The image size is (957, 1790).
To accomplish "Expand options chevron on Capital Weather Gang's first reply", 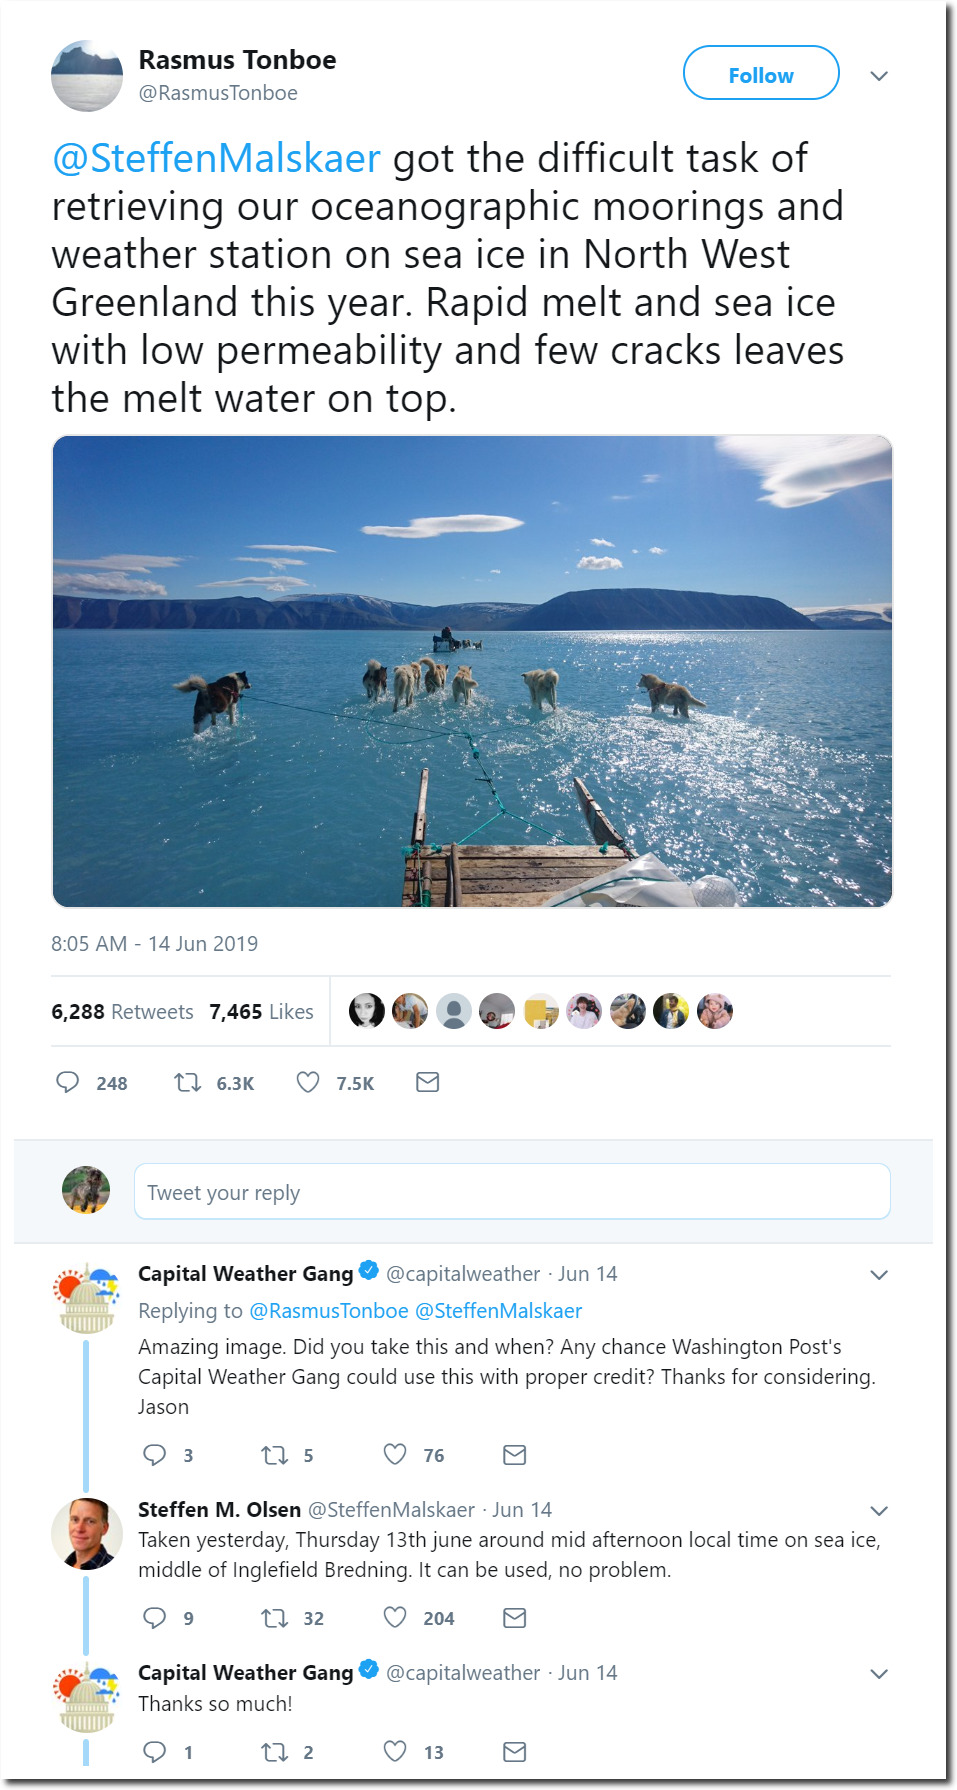I will pos(879,1275).
